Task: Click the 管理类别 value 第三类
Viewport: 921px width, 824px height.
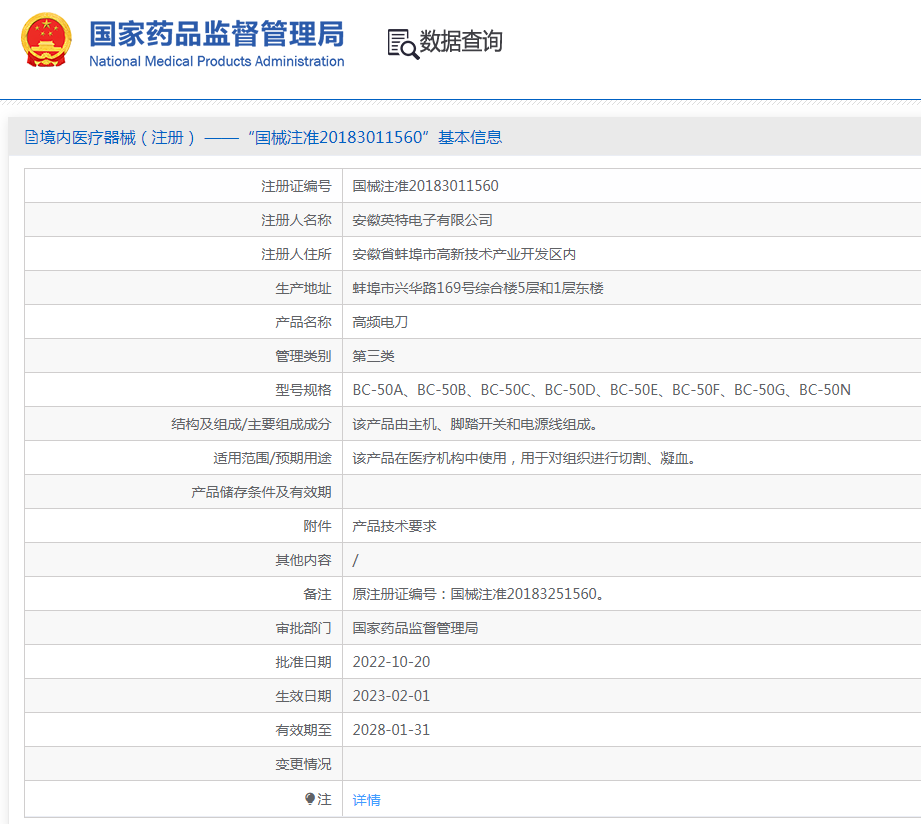Action: 373,356
